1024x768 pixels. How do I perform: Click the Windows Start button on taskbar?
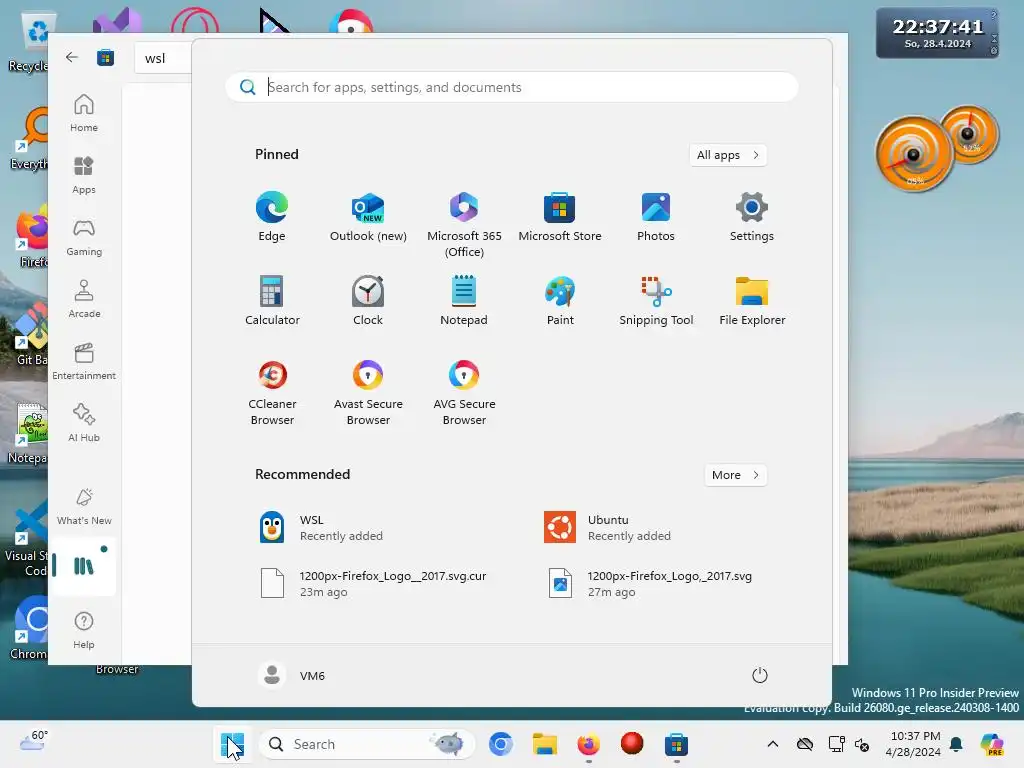point(232,744)
